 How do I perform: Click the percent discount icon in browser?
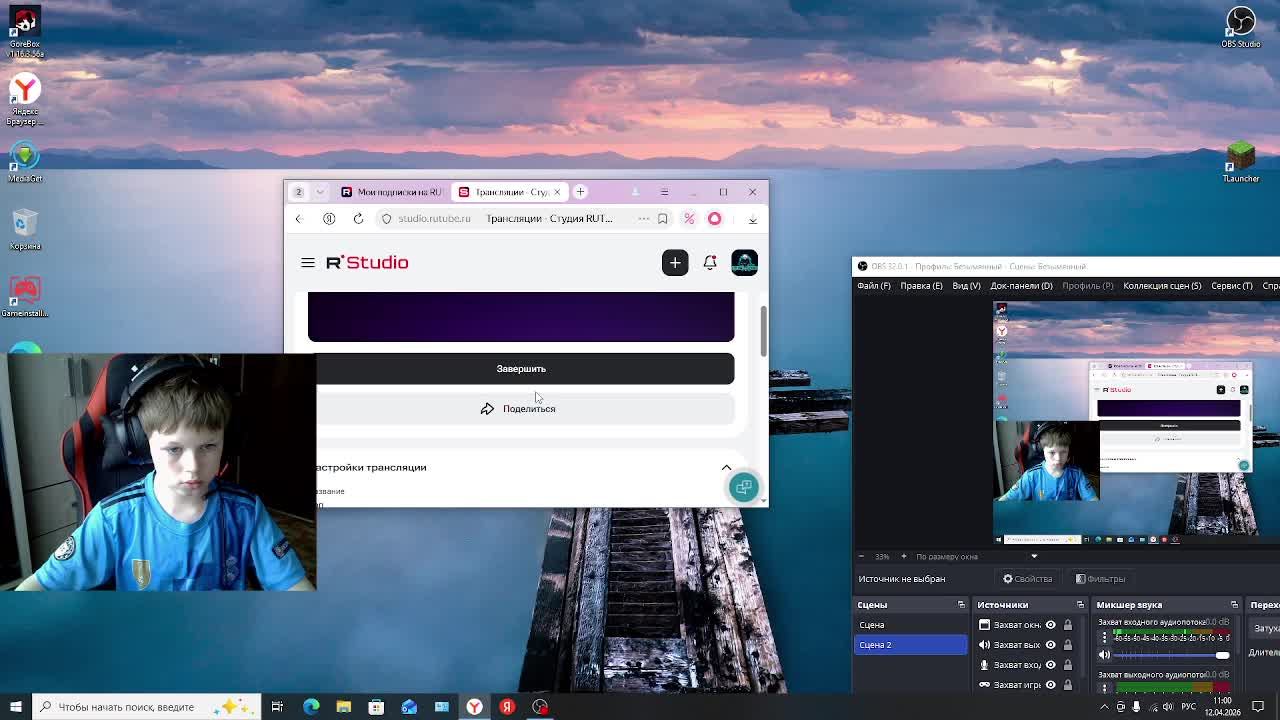pyautogui.click(x=689, y=218)
